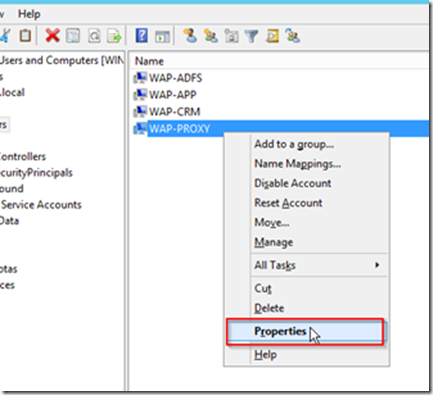
Task: Choose Name Mappings... from context menu
Action: pyautogui.click(x=297, y=164)
